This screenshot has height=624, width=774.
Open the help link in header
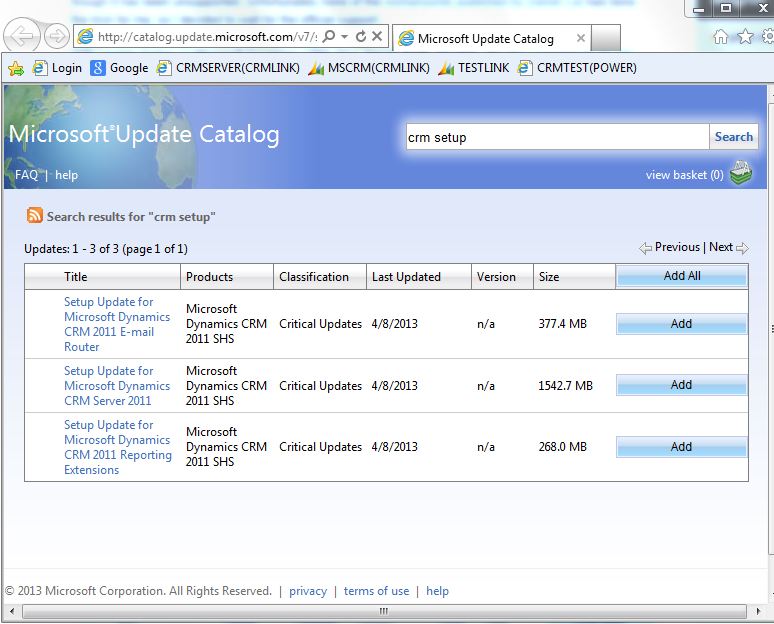67,175
